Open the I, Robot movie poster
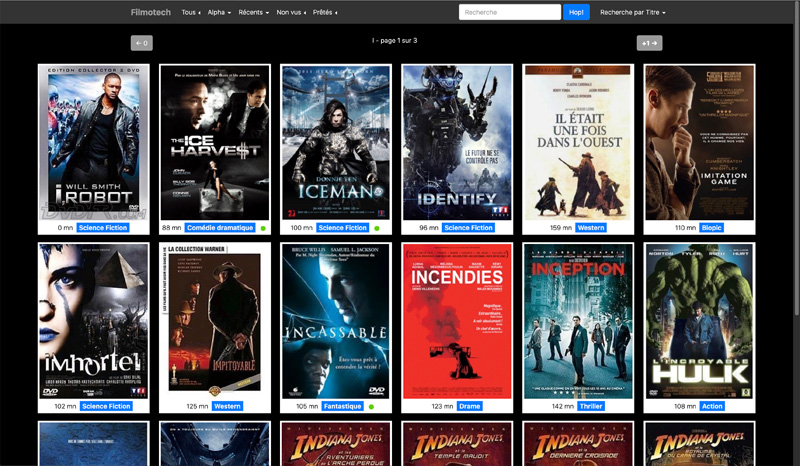This screenshot has width=800, height=466. pos(94,142)
